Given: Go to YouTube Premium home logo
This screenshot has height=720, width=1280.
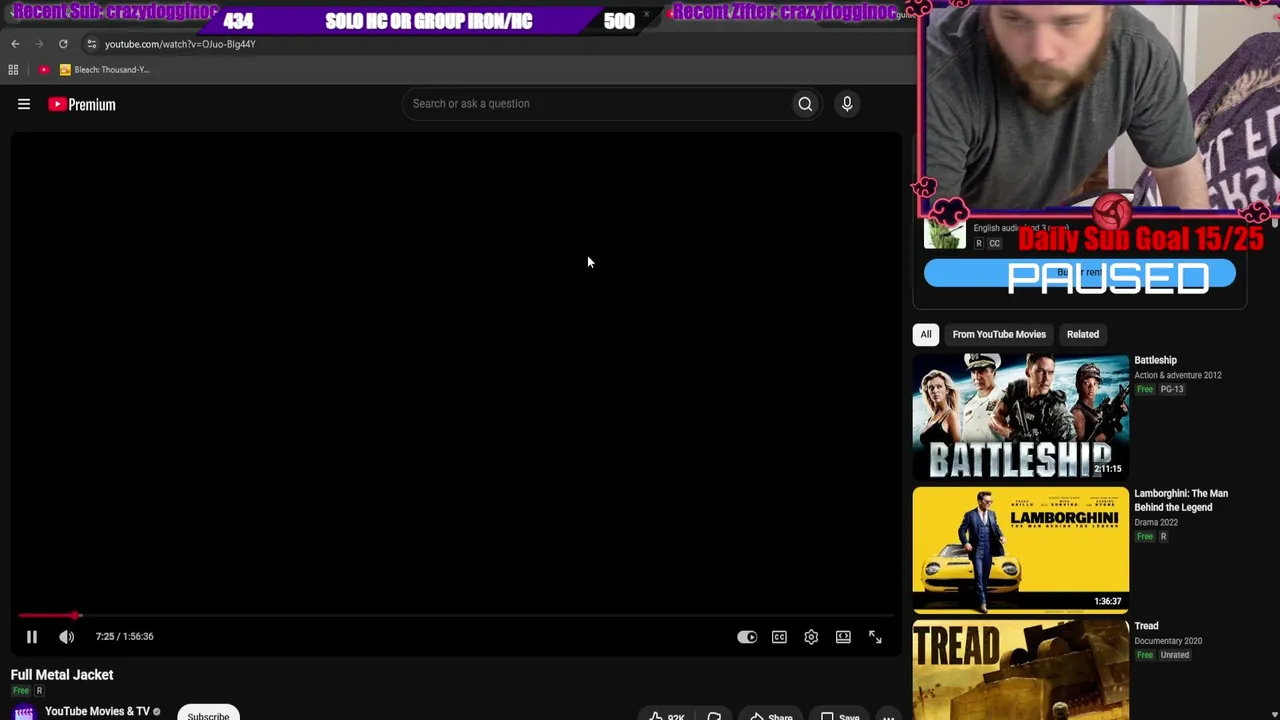Looking at the screenshot, I should (82, 104).
